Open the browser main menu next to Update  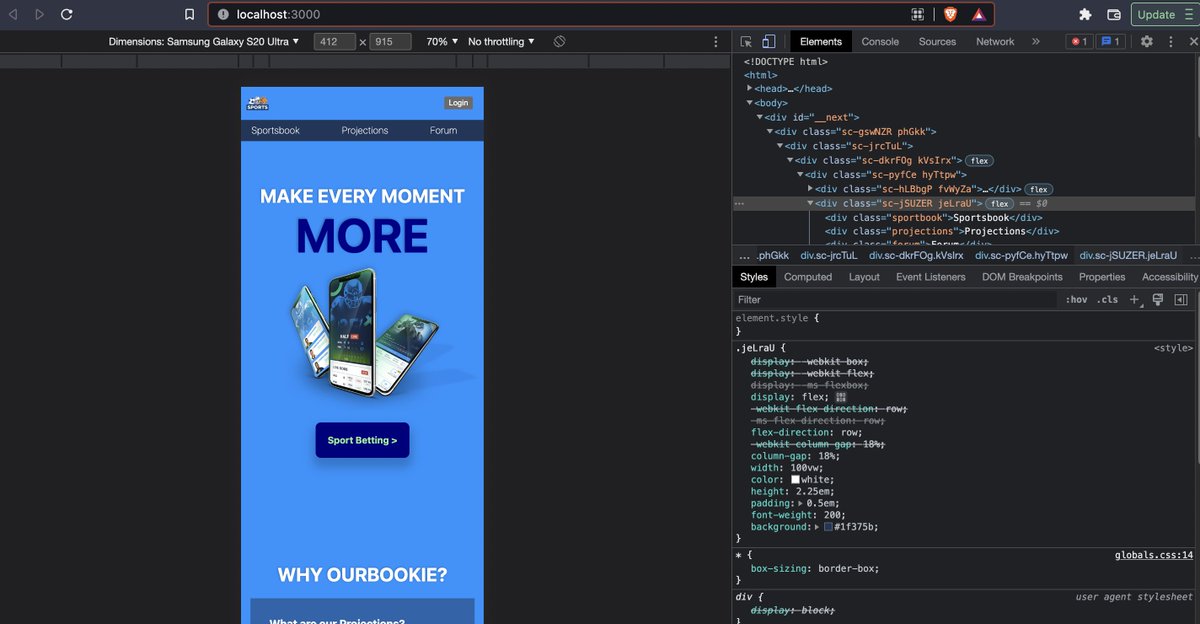1190,14
